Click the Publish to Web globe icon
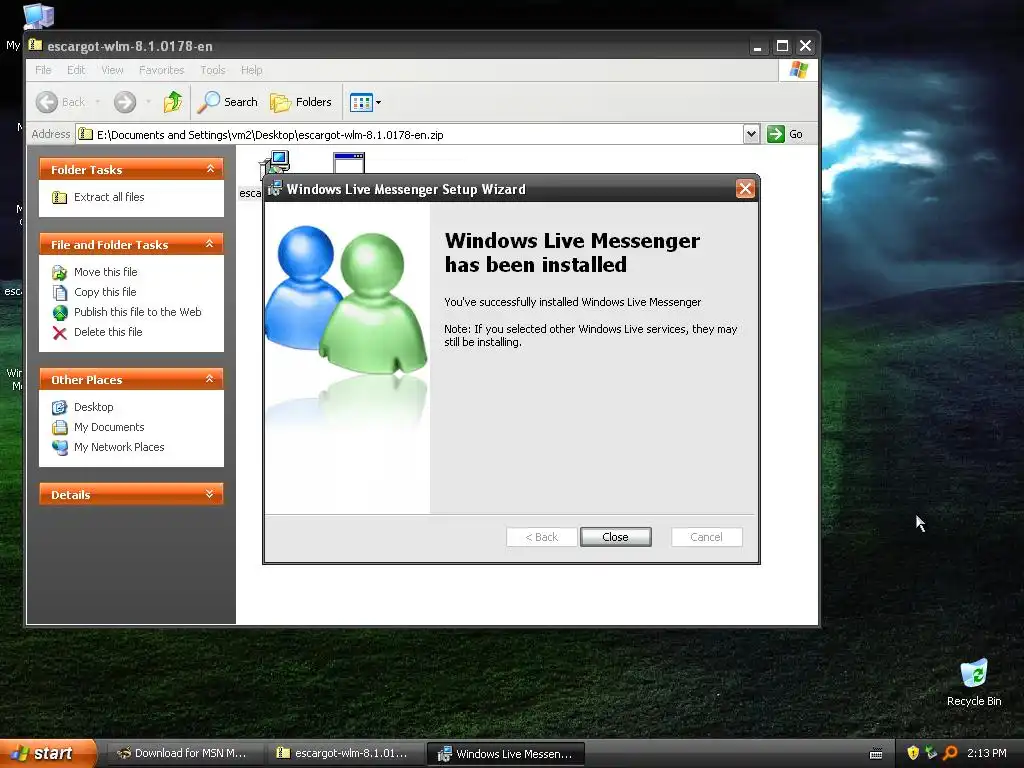 click(x=59, y=313)
